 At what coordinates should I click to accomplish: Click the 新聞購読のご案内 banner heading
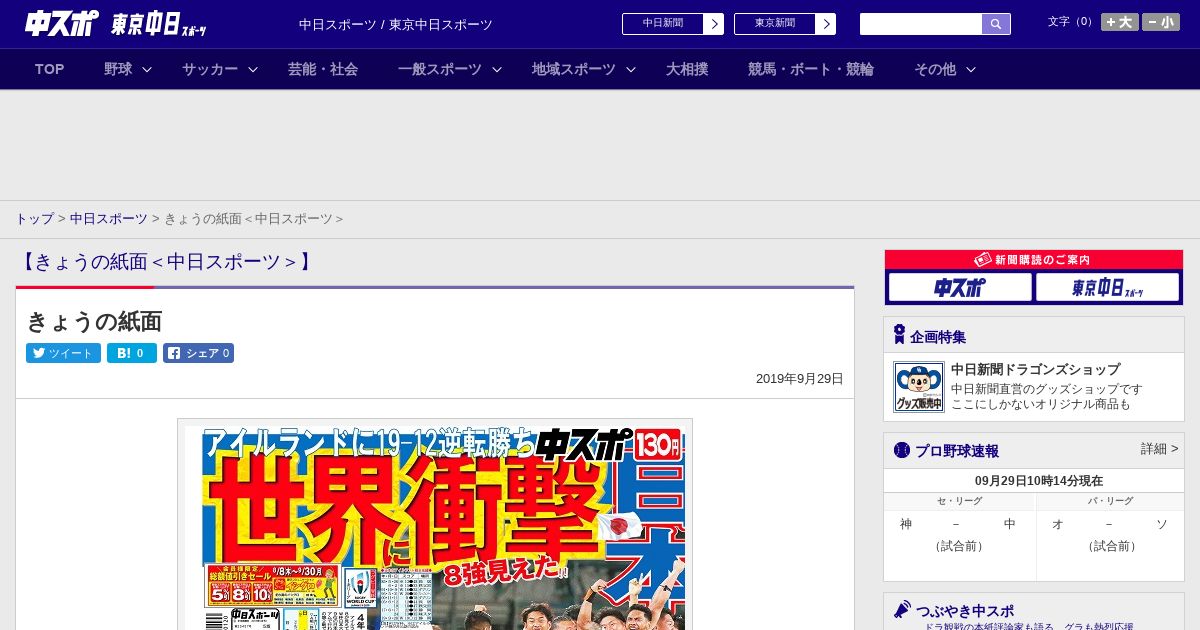click(1034, 260)
